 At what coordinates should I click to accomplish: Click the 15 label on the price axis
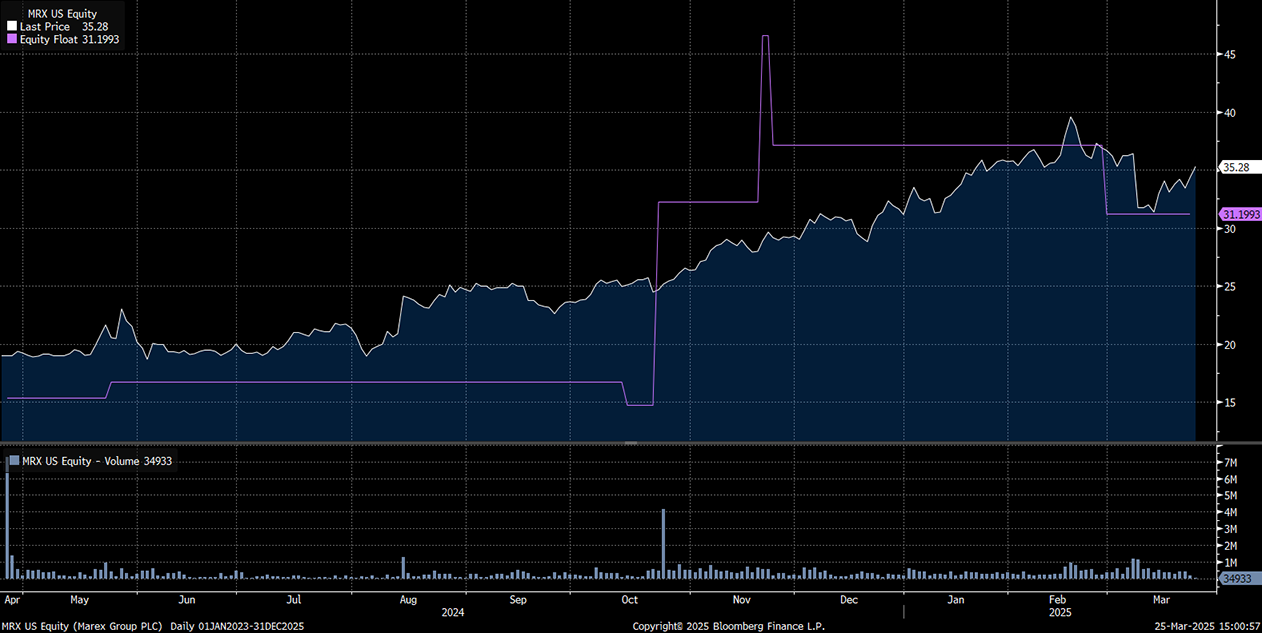(x=1228, y=403)
